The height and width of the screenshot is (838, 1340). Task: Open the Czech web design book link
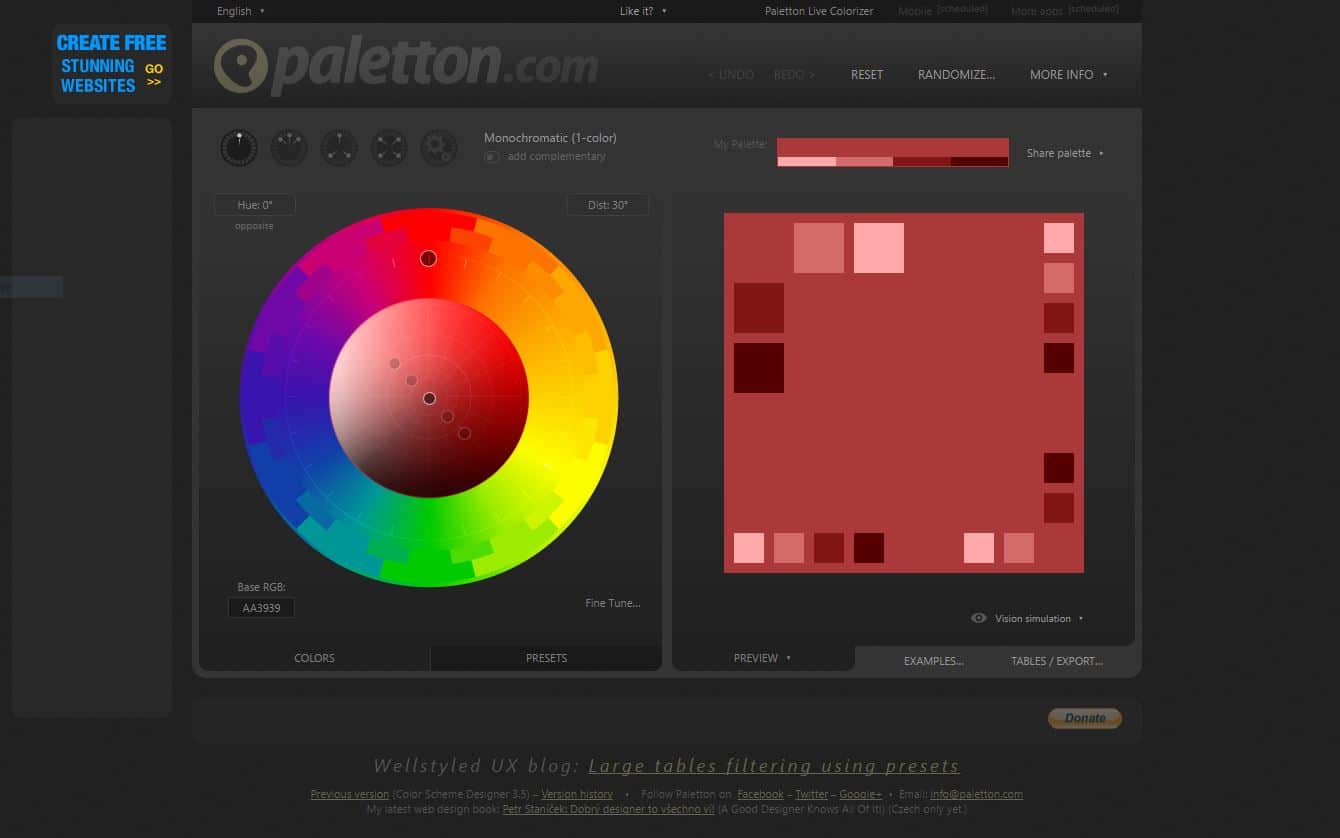click(608, 809)
